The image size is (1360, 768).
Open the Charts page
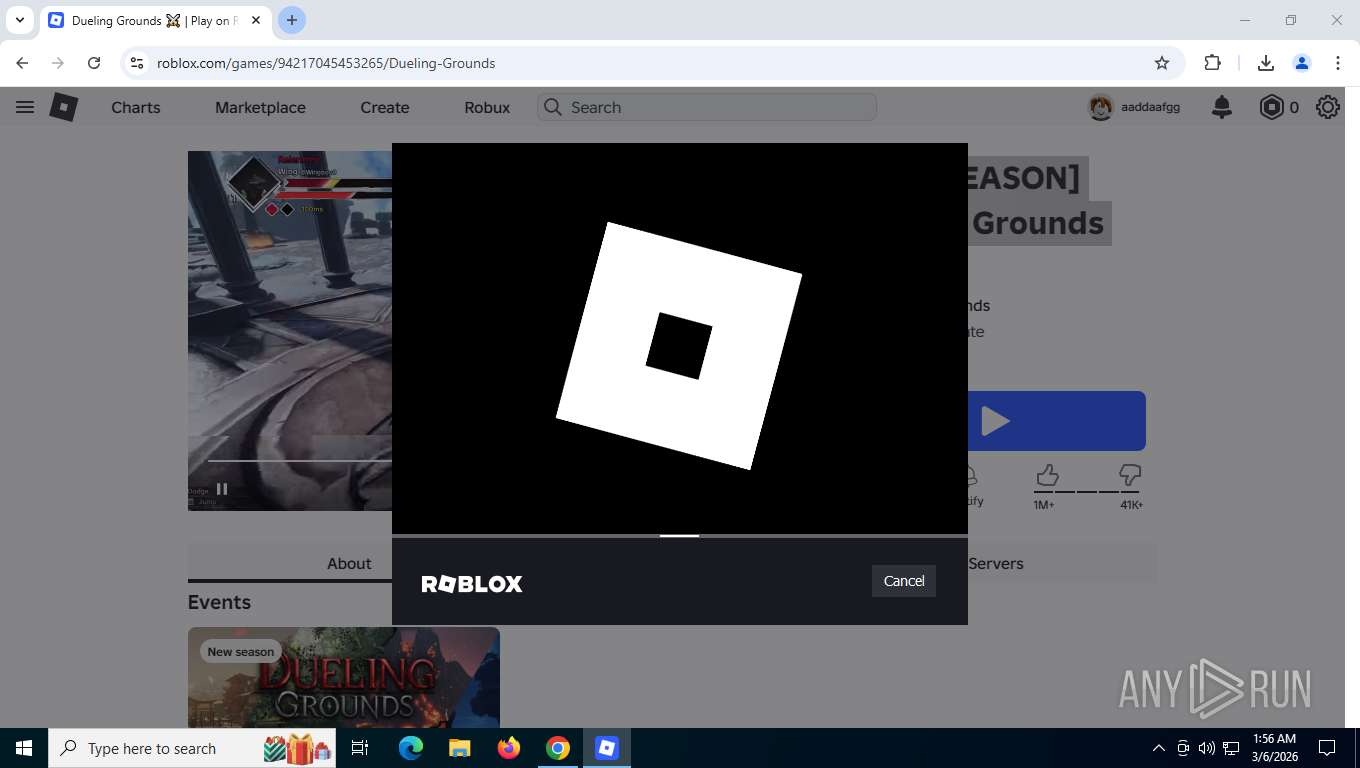136,107
